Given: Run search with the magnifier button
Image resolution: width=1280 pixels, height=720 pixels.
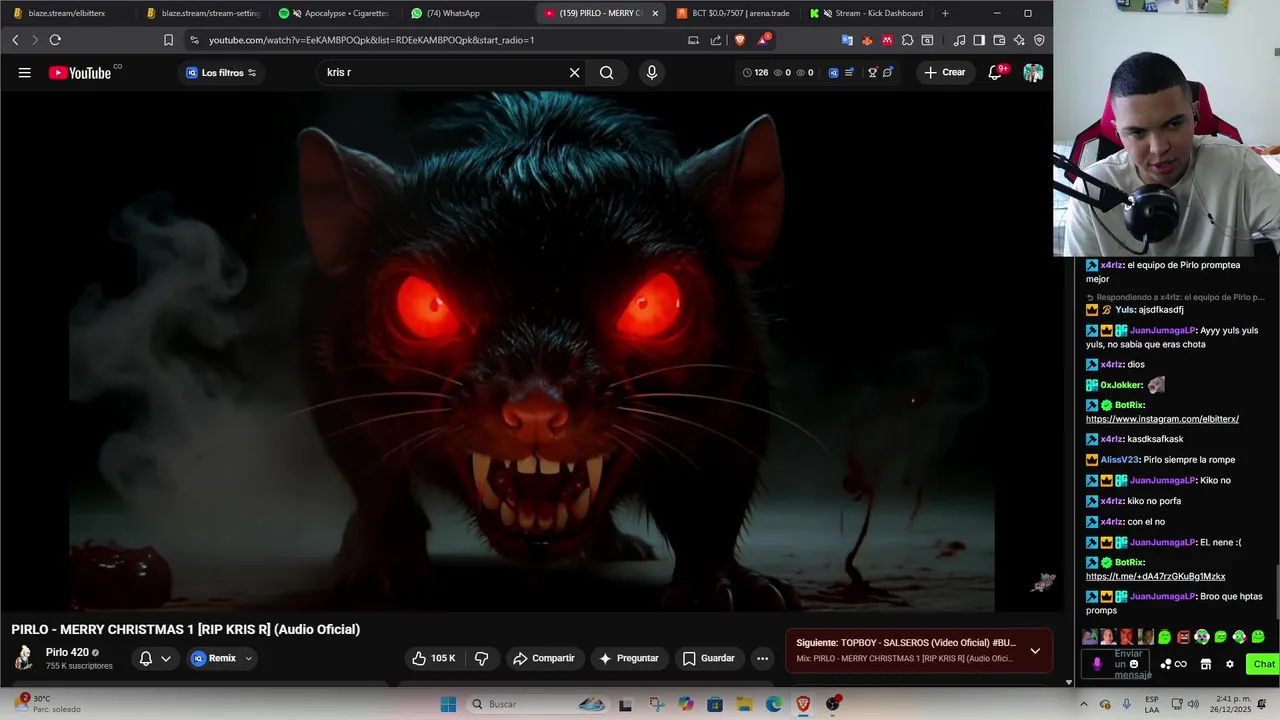Looking at the screenshot, I should pos(606,72).
